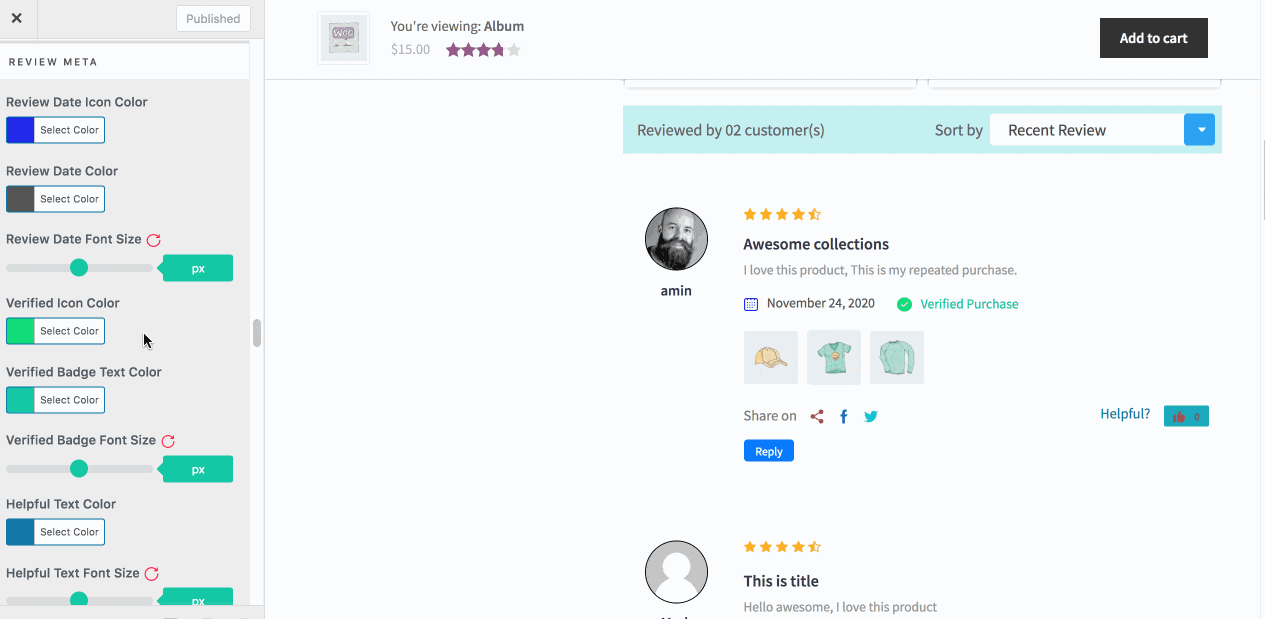Share the review on Twitter
Image resolution: width=1265 pixels, height=619 pixels.
pyautogui.click(x=870, y=415)
